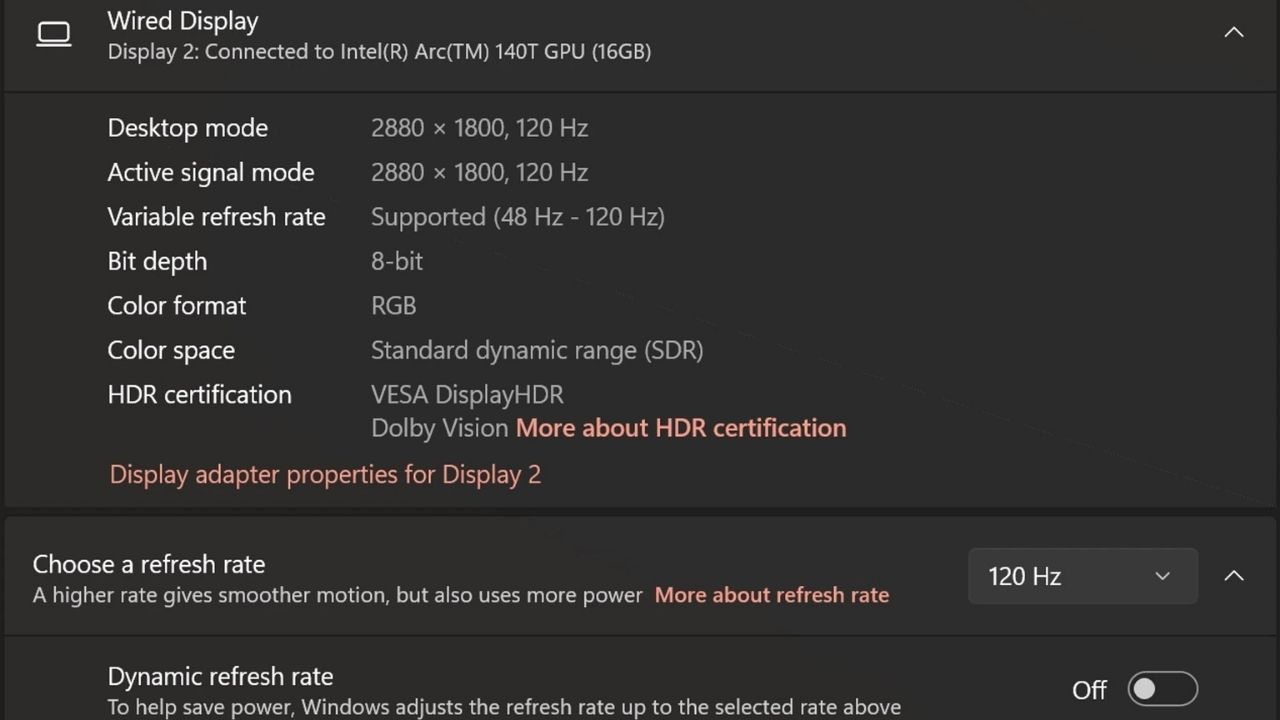Click the Standard dynamic range (SDR) text
The height and width of the screenshot is (720, 1280).
[537, 350]
